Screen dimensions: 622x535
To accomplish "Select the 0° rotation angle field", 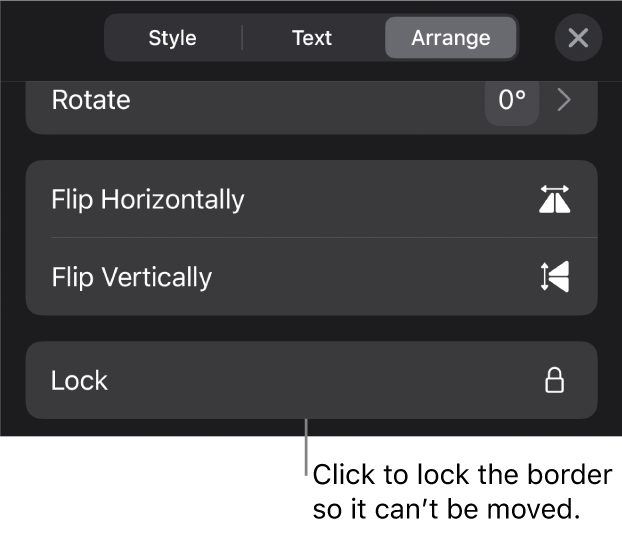I will 512,100.
